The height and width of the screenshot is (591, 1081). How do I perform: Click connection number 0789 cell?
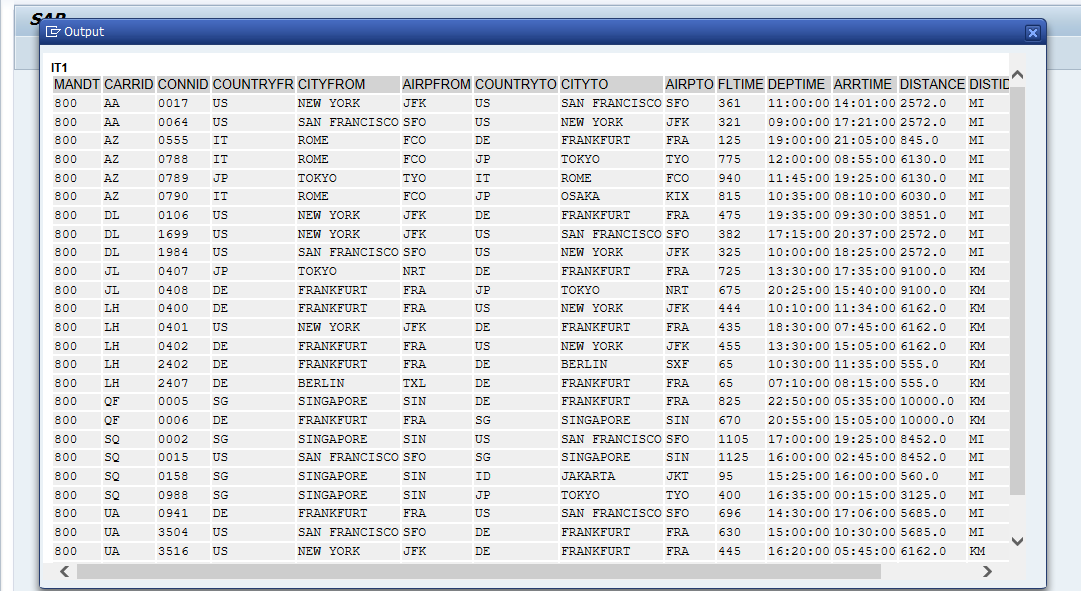183,178
